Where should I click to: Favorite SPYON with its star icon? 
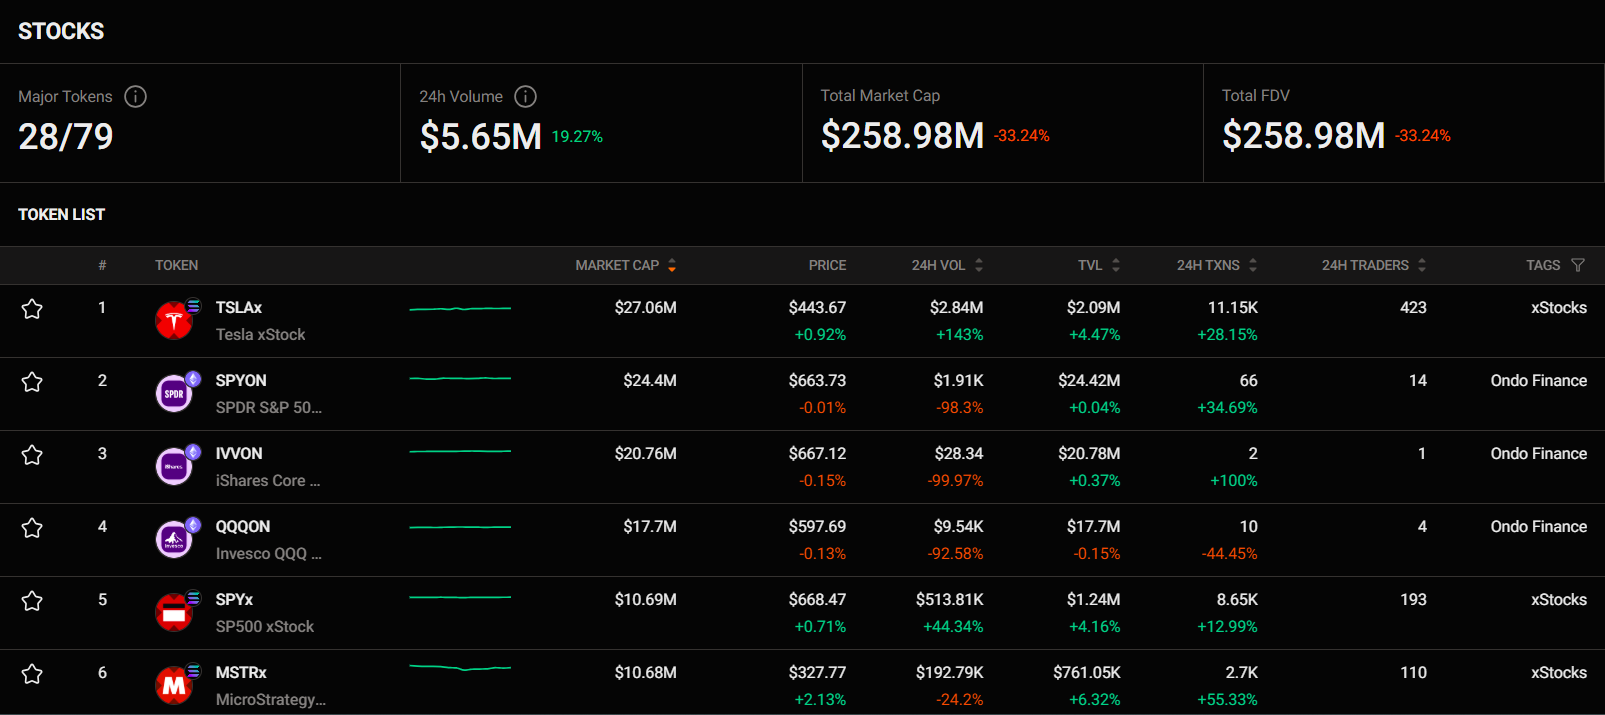click(x=32, y=382)
